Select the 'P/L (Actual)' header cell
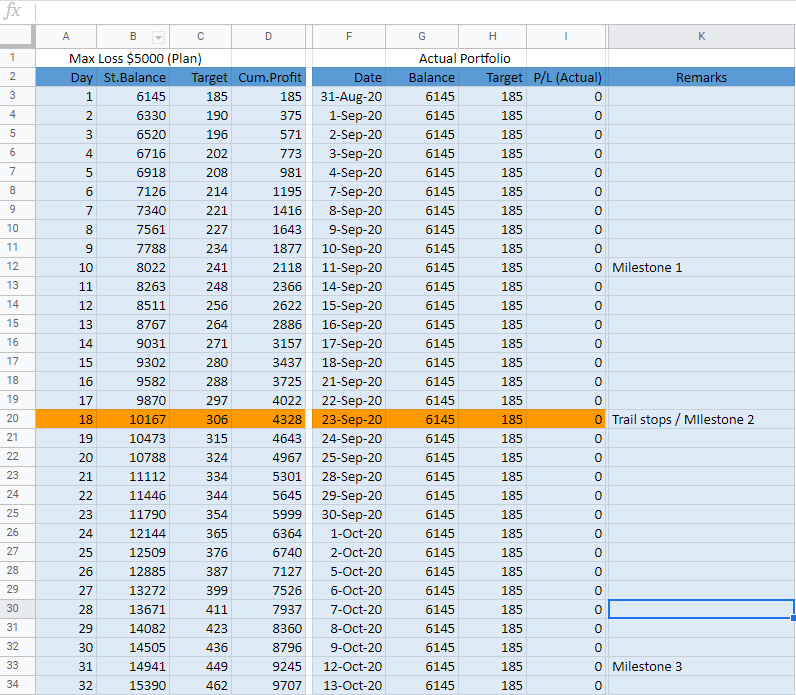The image size is (796, 695). pos(566,77)
